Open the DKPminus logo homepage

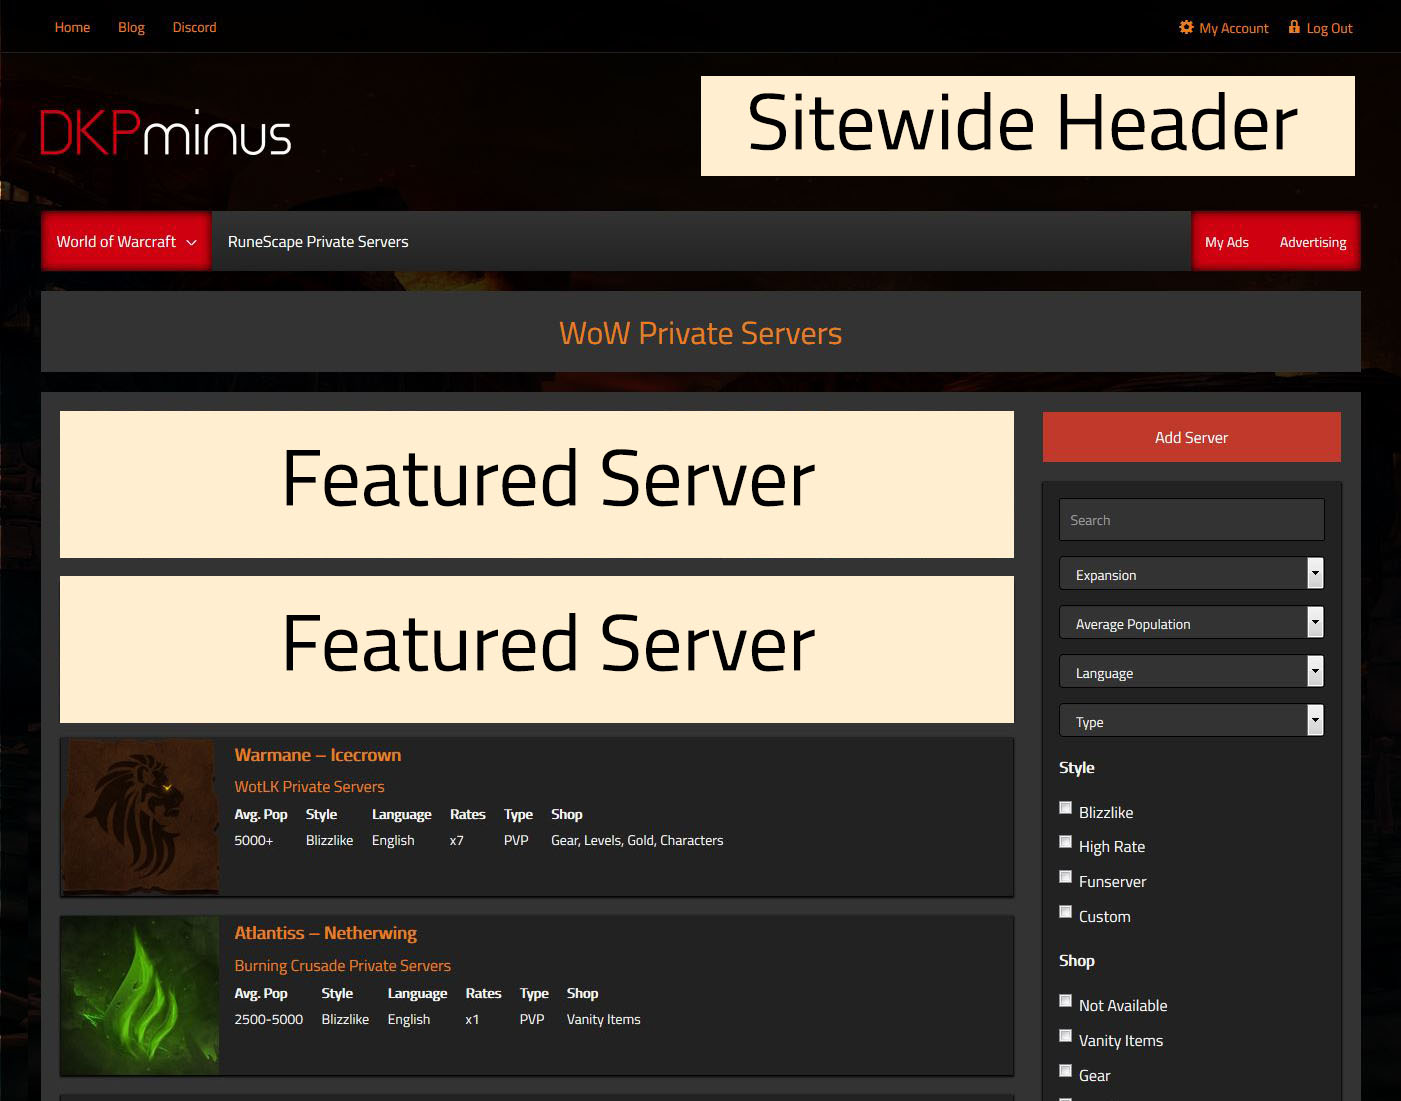(x=166, y=133)
